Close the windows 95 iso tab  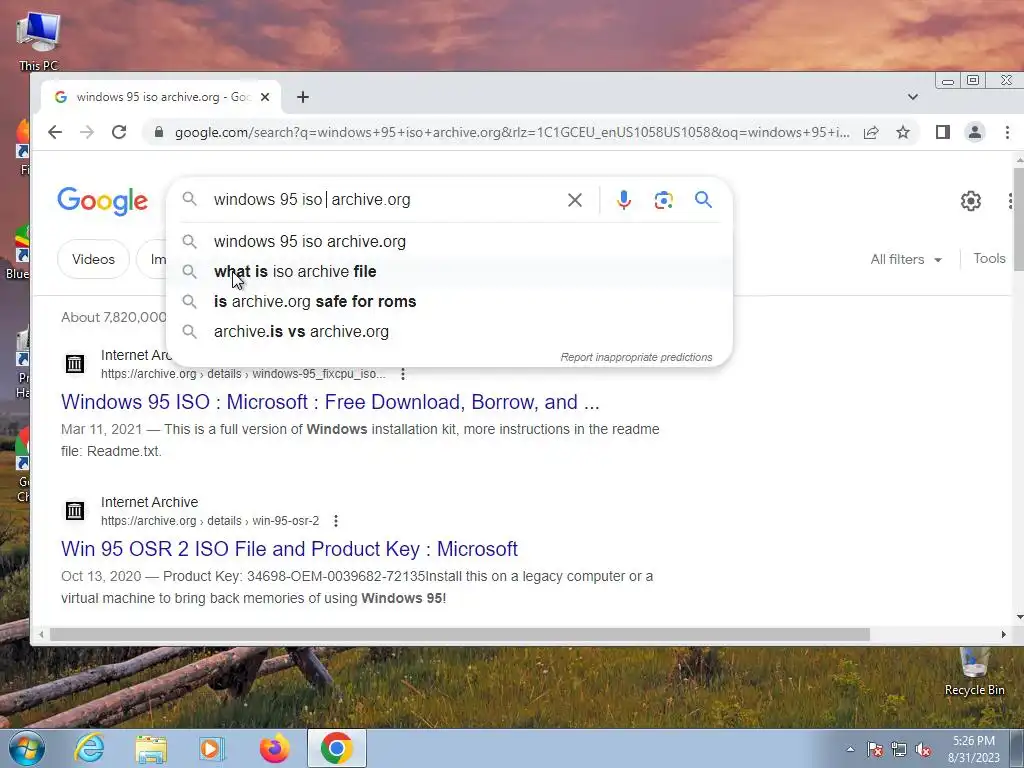point(264,97)
